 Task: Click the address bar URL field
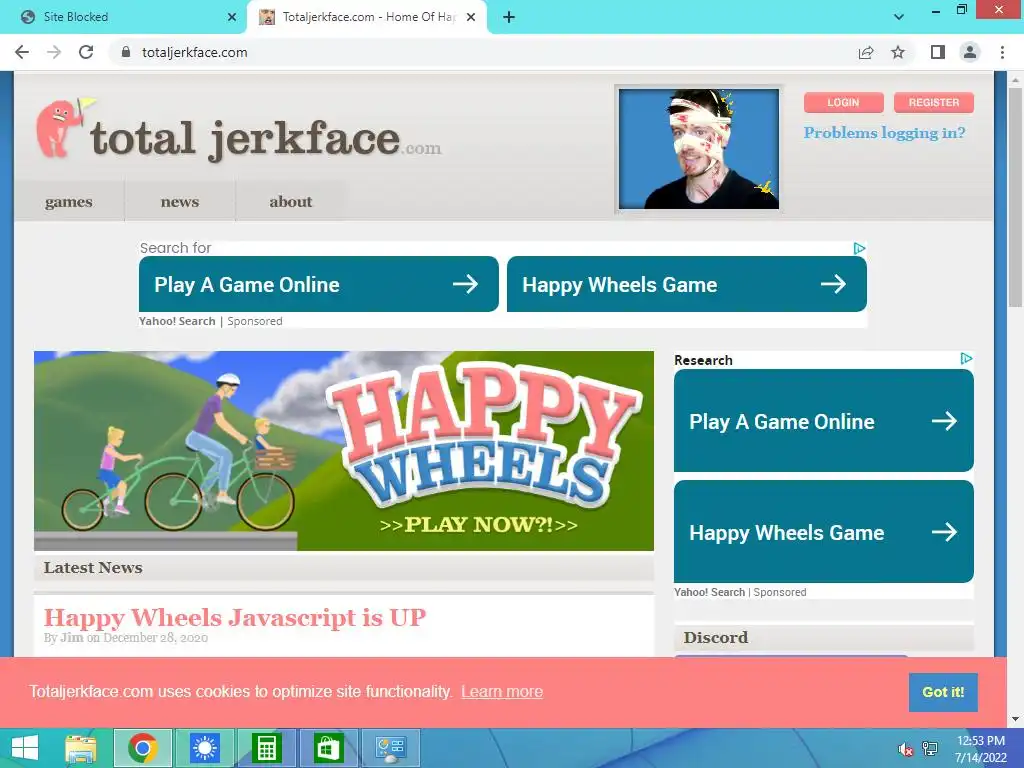[x=483, y=52]
